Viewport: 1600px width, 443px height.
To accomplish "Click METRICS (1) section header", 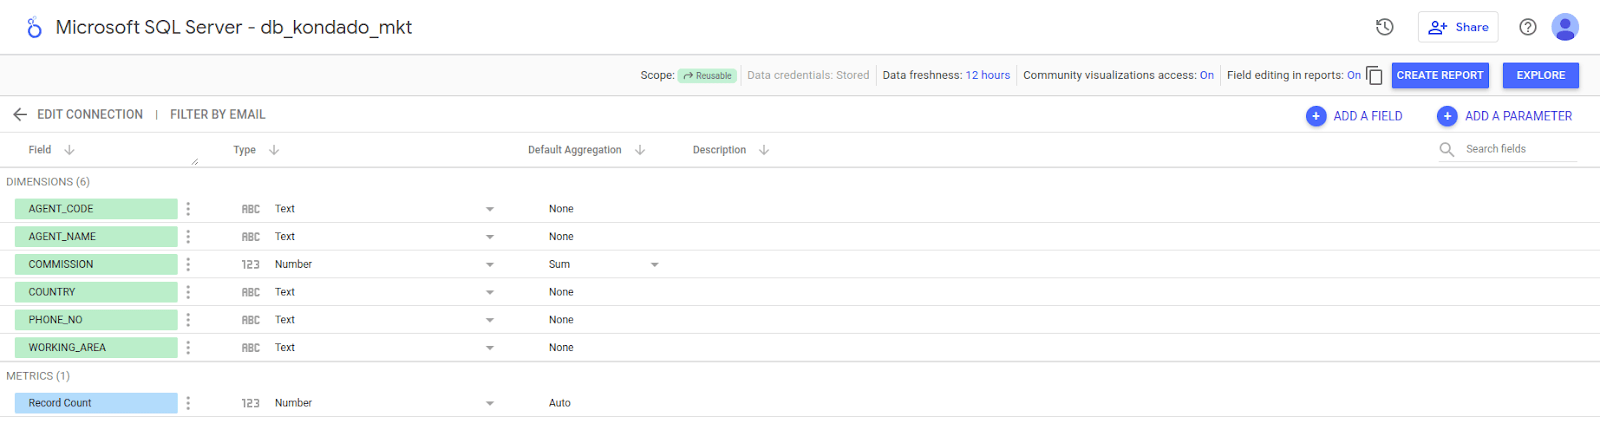I will coord(38,376).
